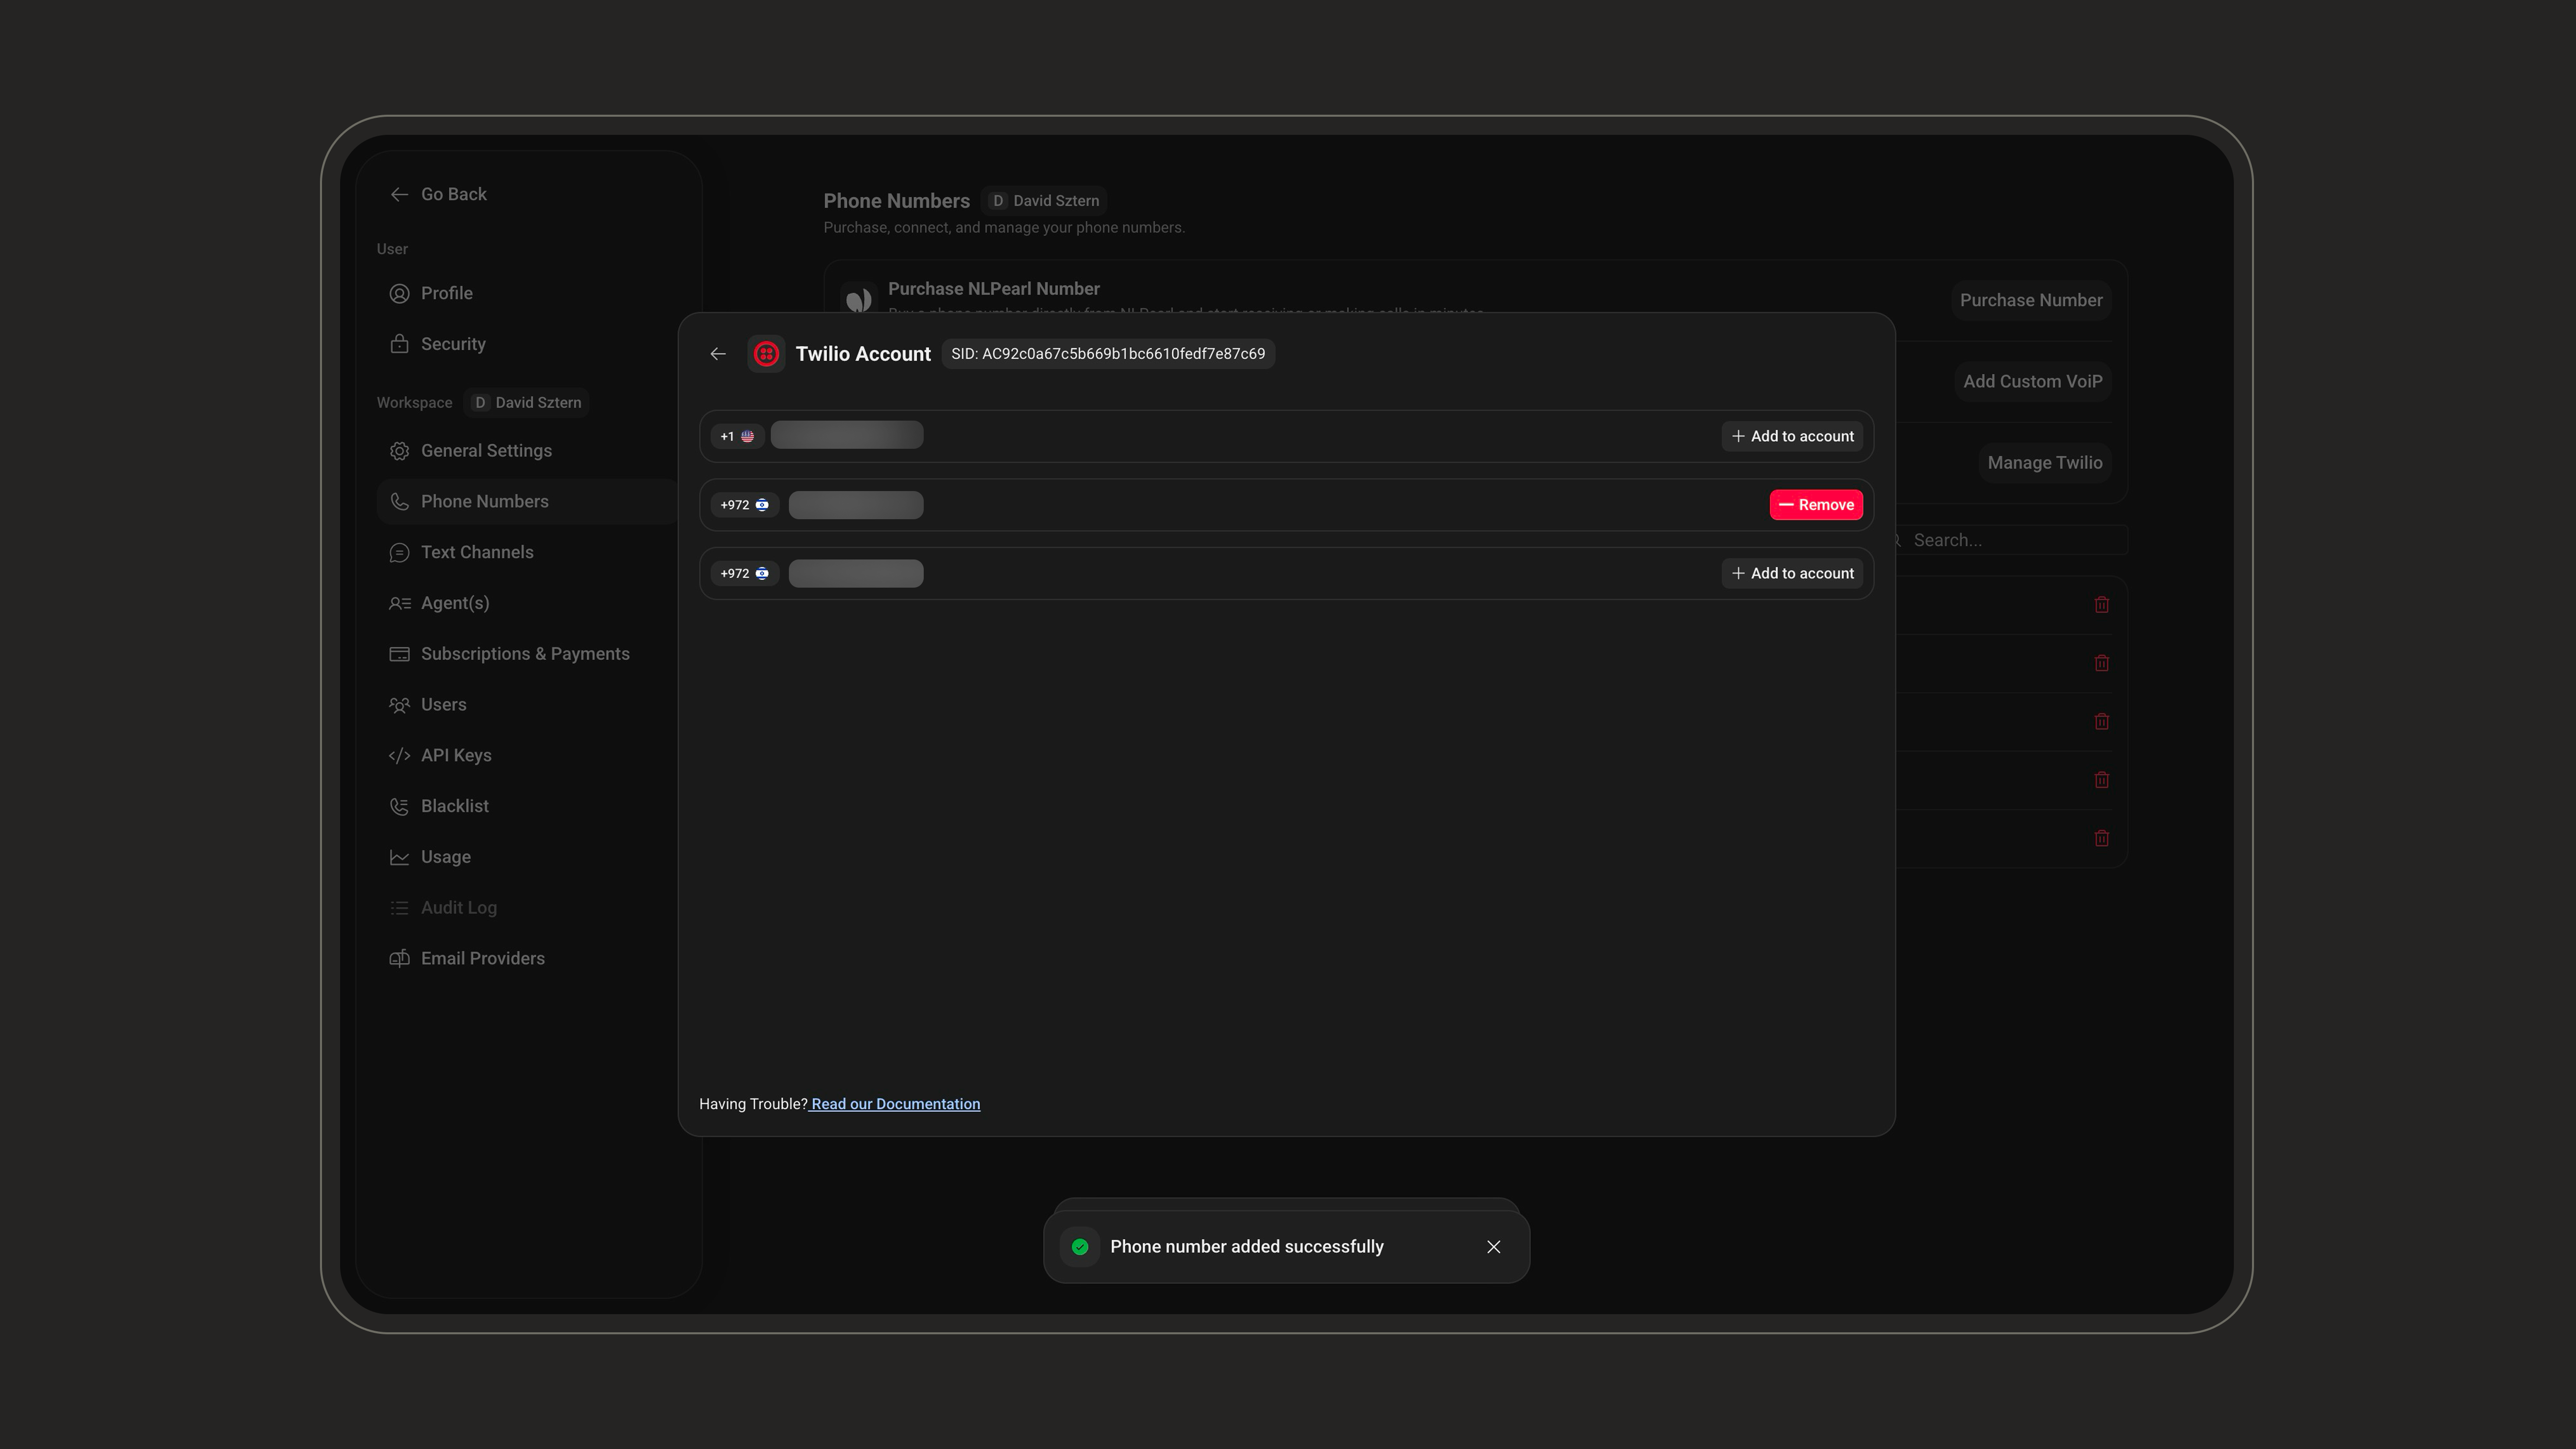Dismiss the success toast with X
This screenshot has height=1449, width=2576.
click(1494, 1247)
